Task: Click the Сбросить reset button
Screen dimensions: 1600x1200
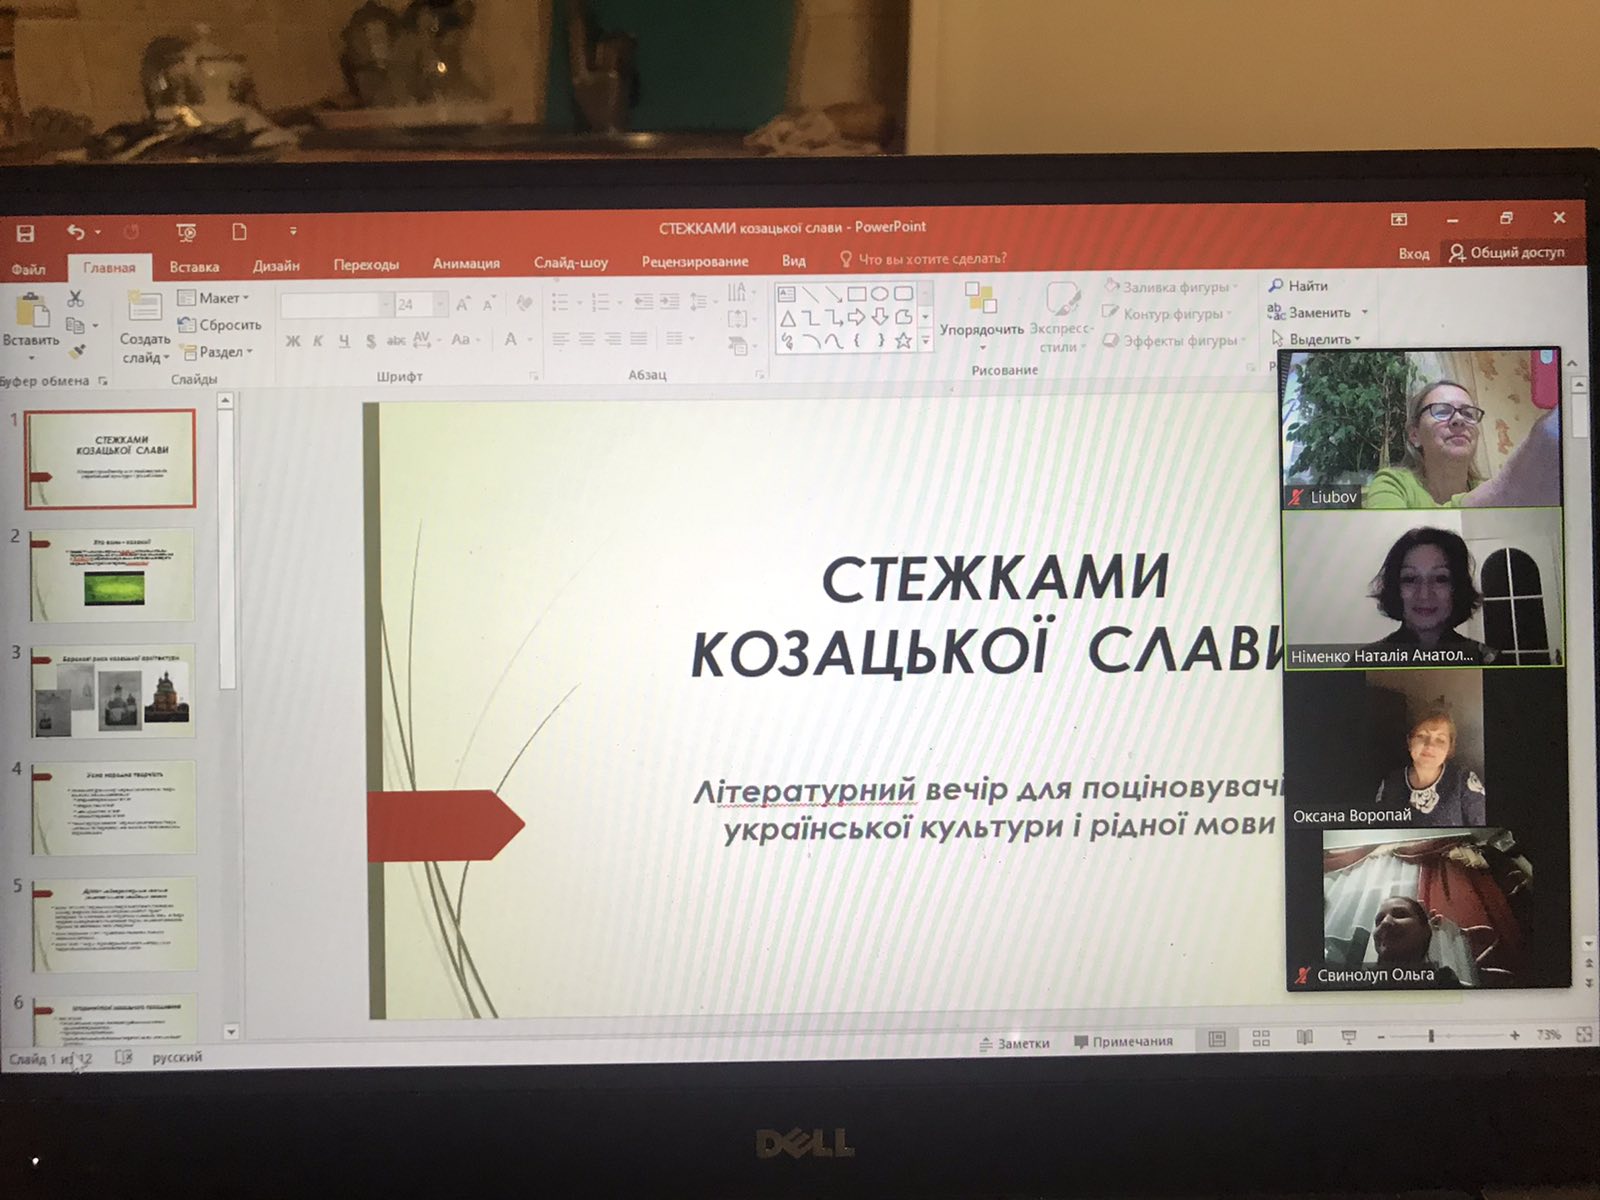Action: tap(220, 325)
